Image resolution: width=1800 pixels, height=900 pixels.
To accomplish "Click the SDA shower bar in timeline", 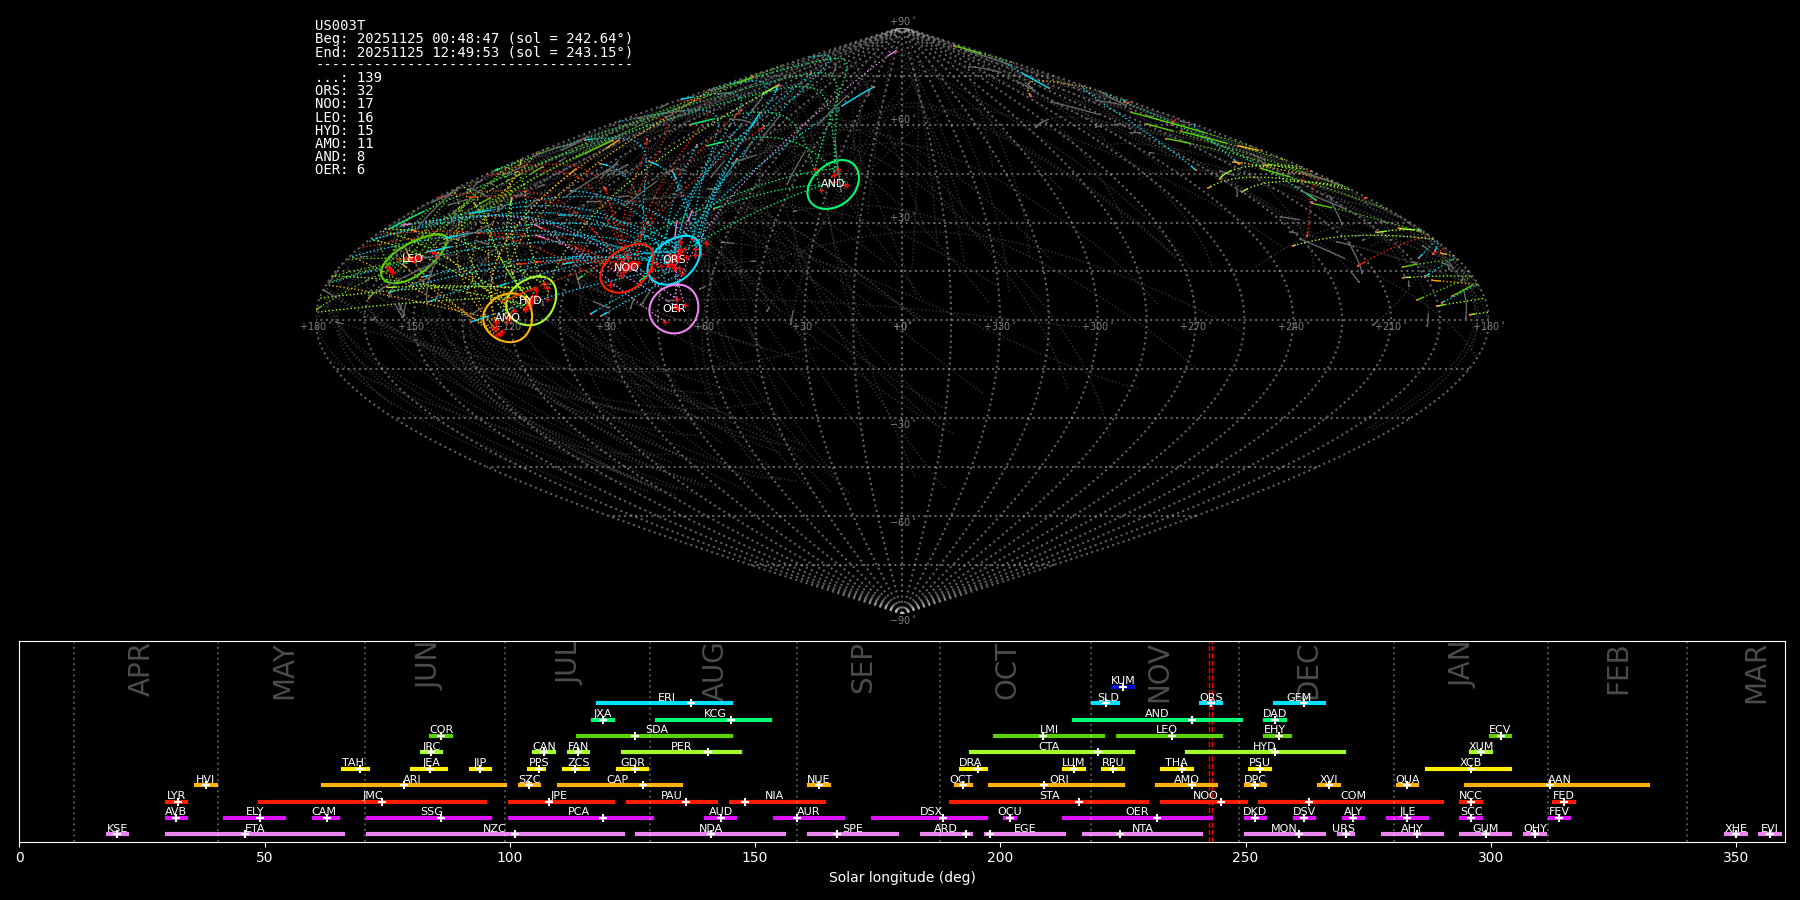I will (654, 736).
